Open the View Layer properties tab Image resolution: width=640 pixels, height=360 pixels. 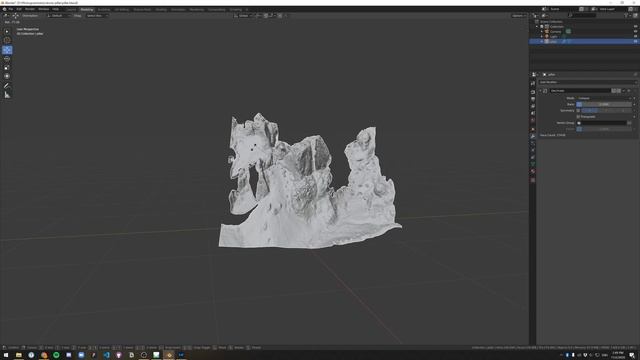pyautogui.click(x=533, y=106)
